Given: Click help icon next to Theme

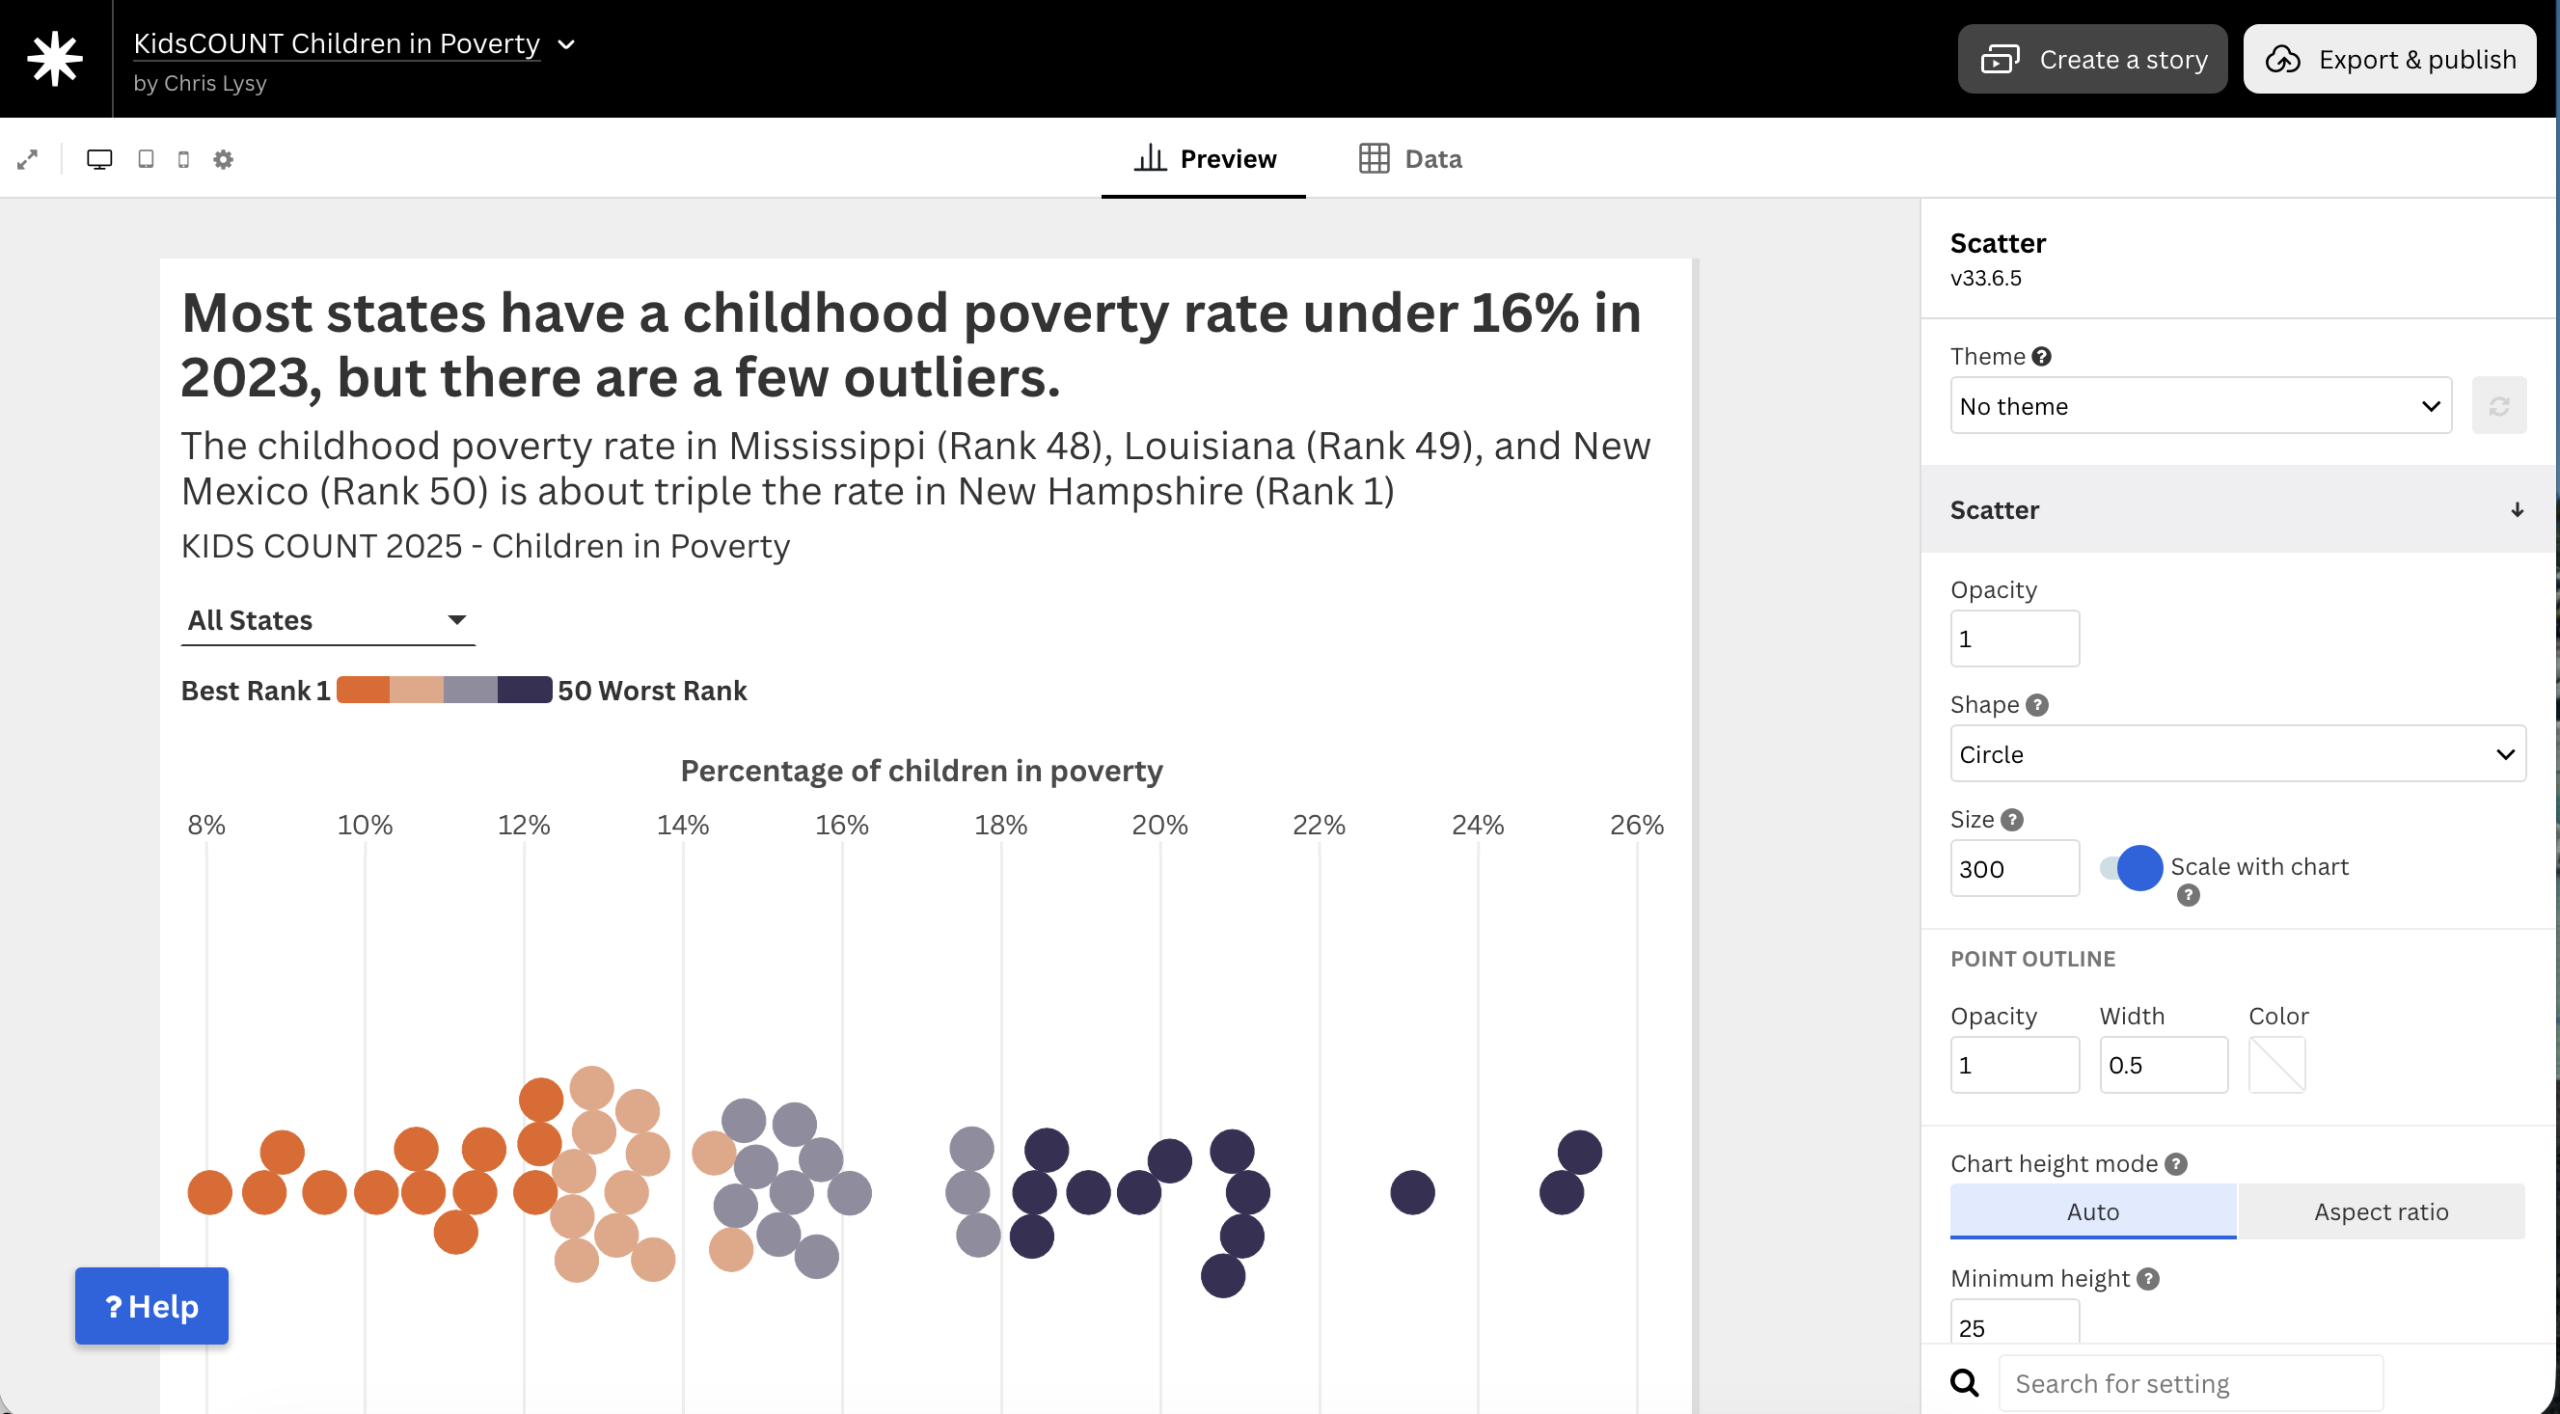Looking at the screenshot, I should (2042, 357).
